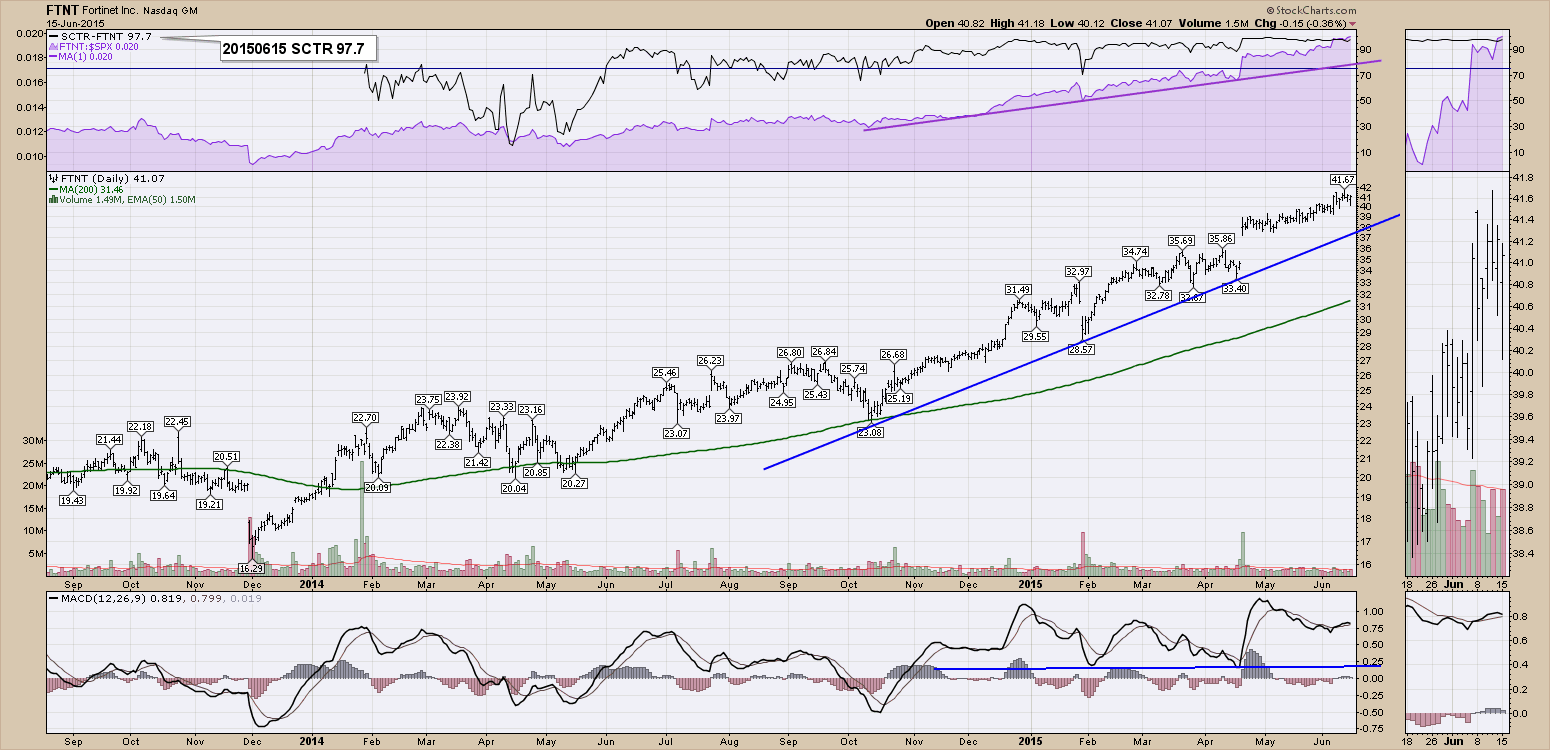Click the 26.84 price label
Screen dimensions: 1550x750
[x=825, y=351]
